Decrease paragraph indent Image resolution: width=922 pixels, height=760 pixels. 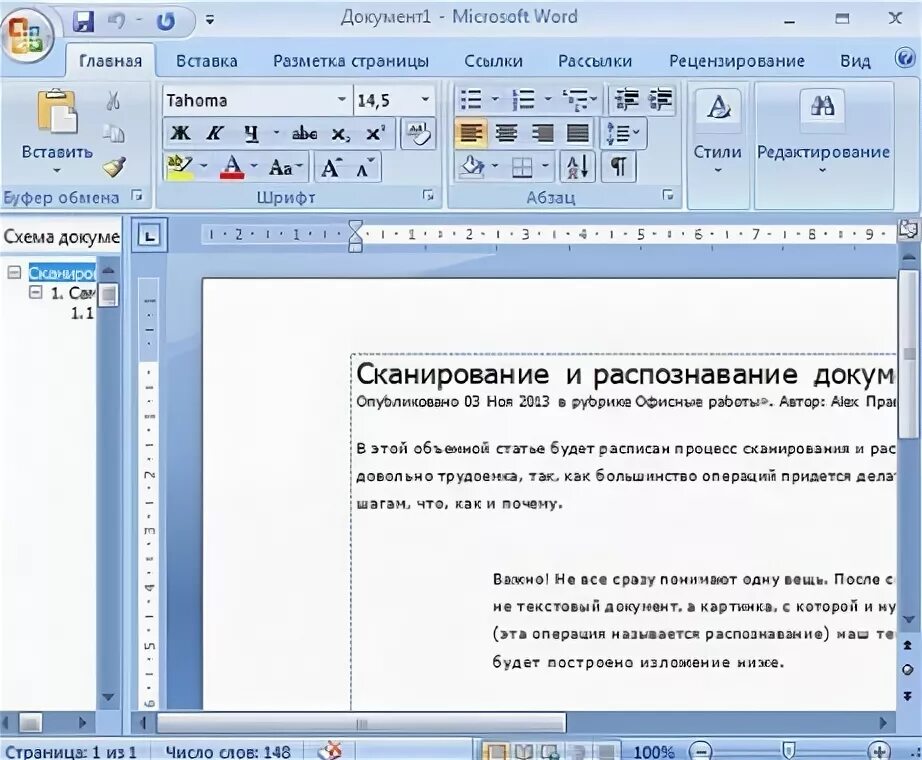point(627,100)
